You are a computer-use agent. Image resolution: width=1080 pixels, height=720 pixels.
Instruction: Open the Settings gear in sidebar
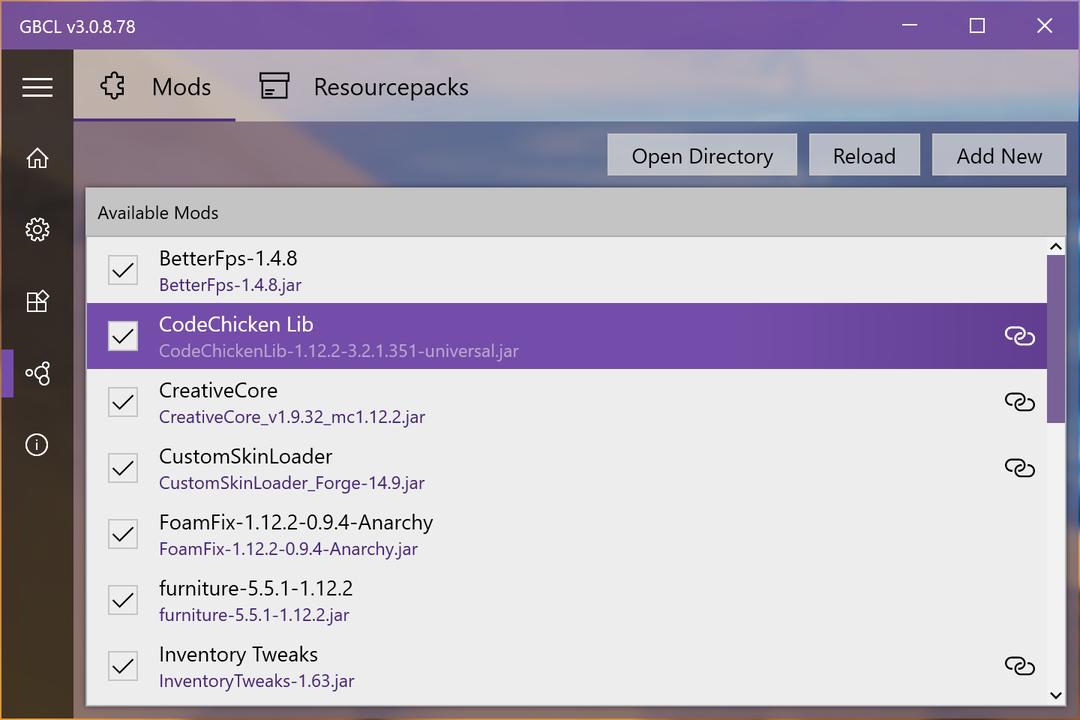37,230
